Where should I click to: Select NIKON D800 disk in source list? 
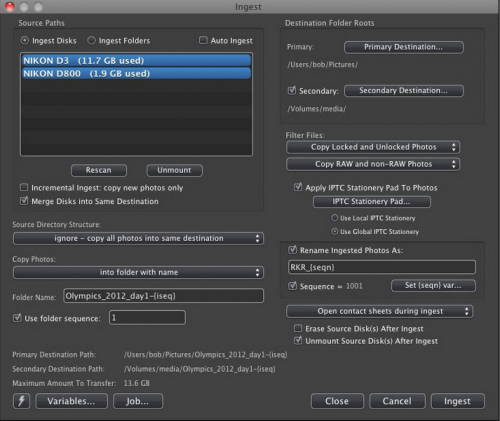coord(136,73)
